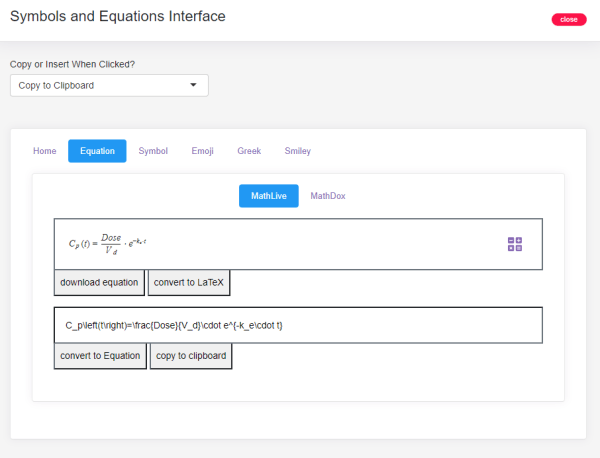Open the Smiley tab
This screenshot has height=458, width=600.
point(297,151)
